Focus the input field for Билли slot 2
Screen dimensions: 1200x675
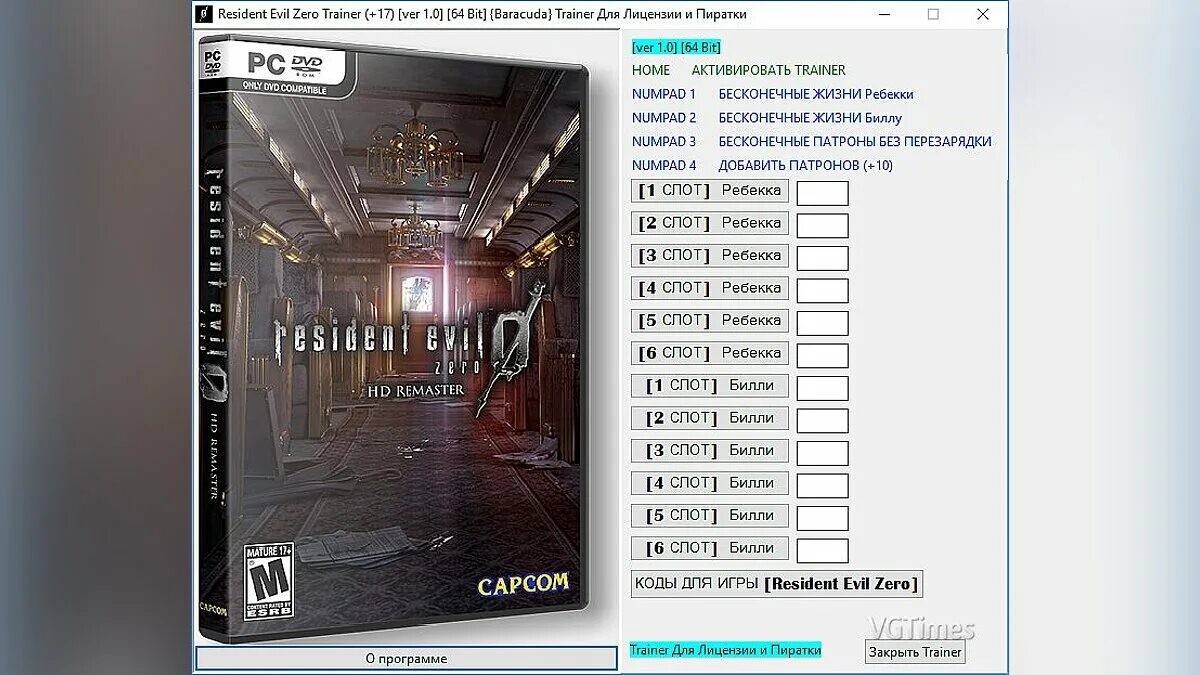(x=823, y=421)
